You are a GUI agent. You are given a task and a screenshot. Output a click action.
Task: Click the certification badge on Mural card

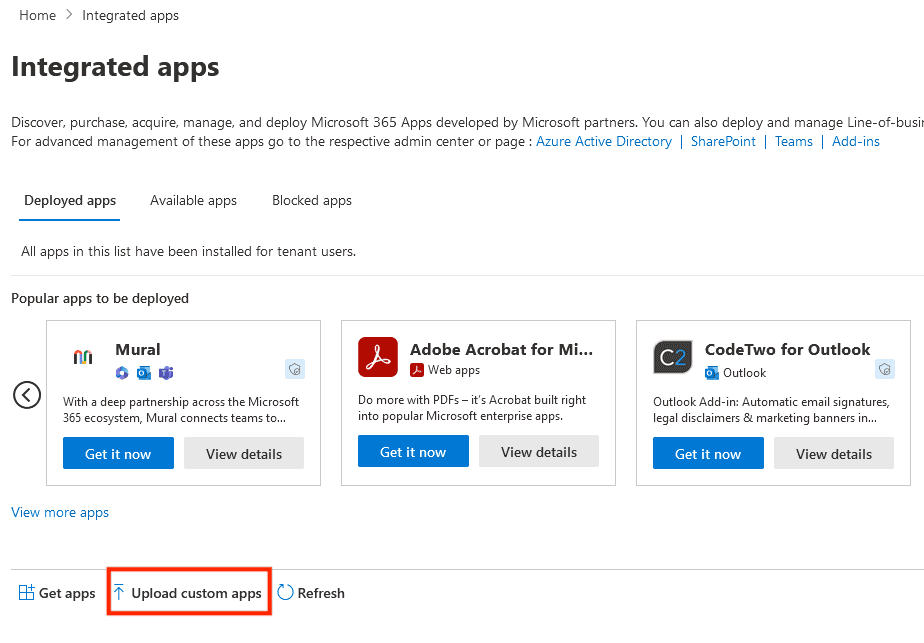pyautogui.click(x=295, y=369)
